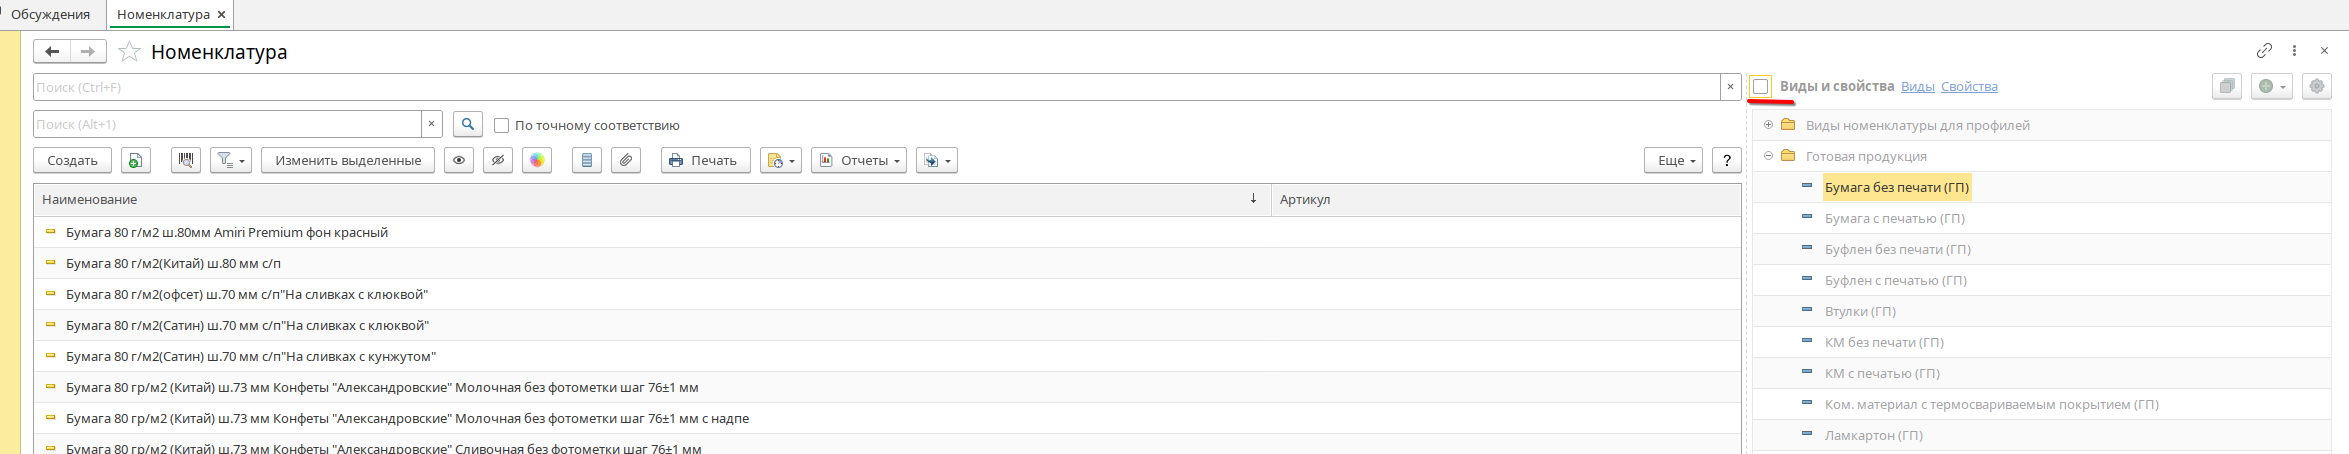Open the "Свойства" link

tap(1969, 87)
